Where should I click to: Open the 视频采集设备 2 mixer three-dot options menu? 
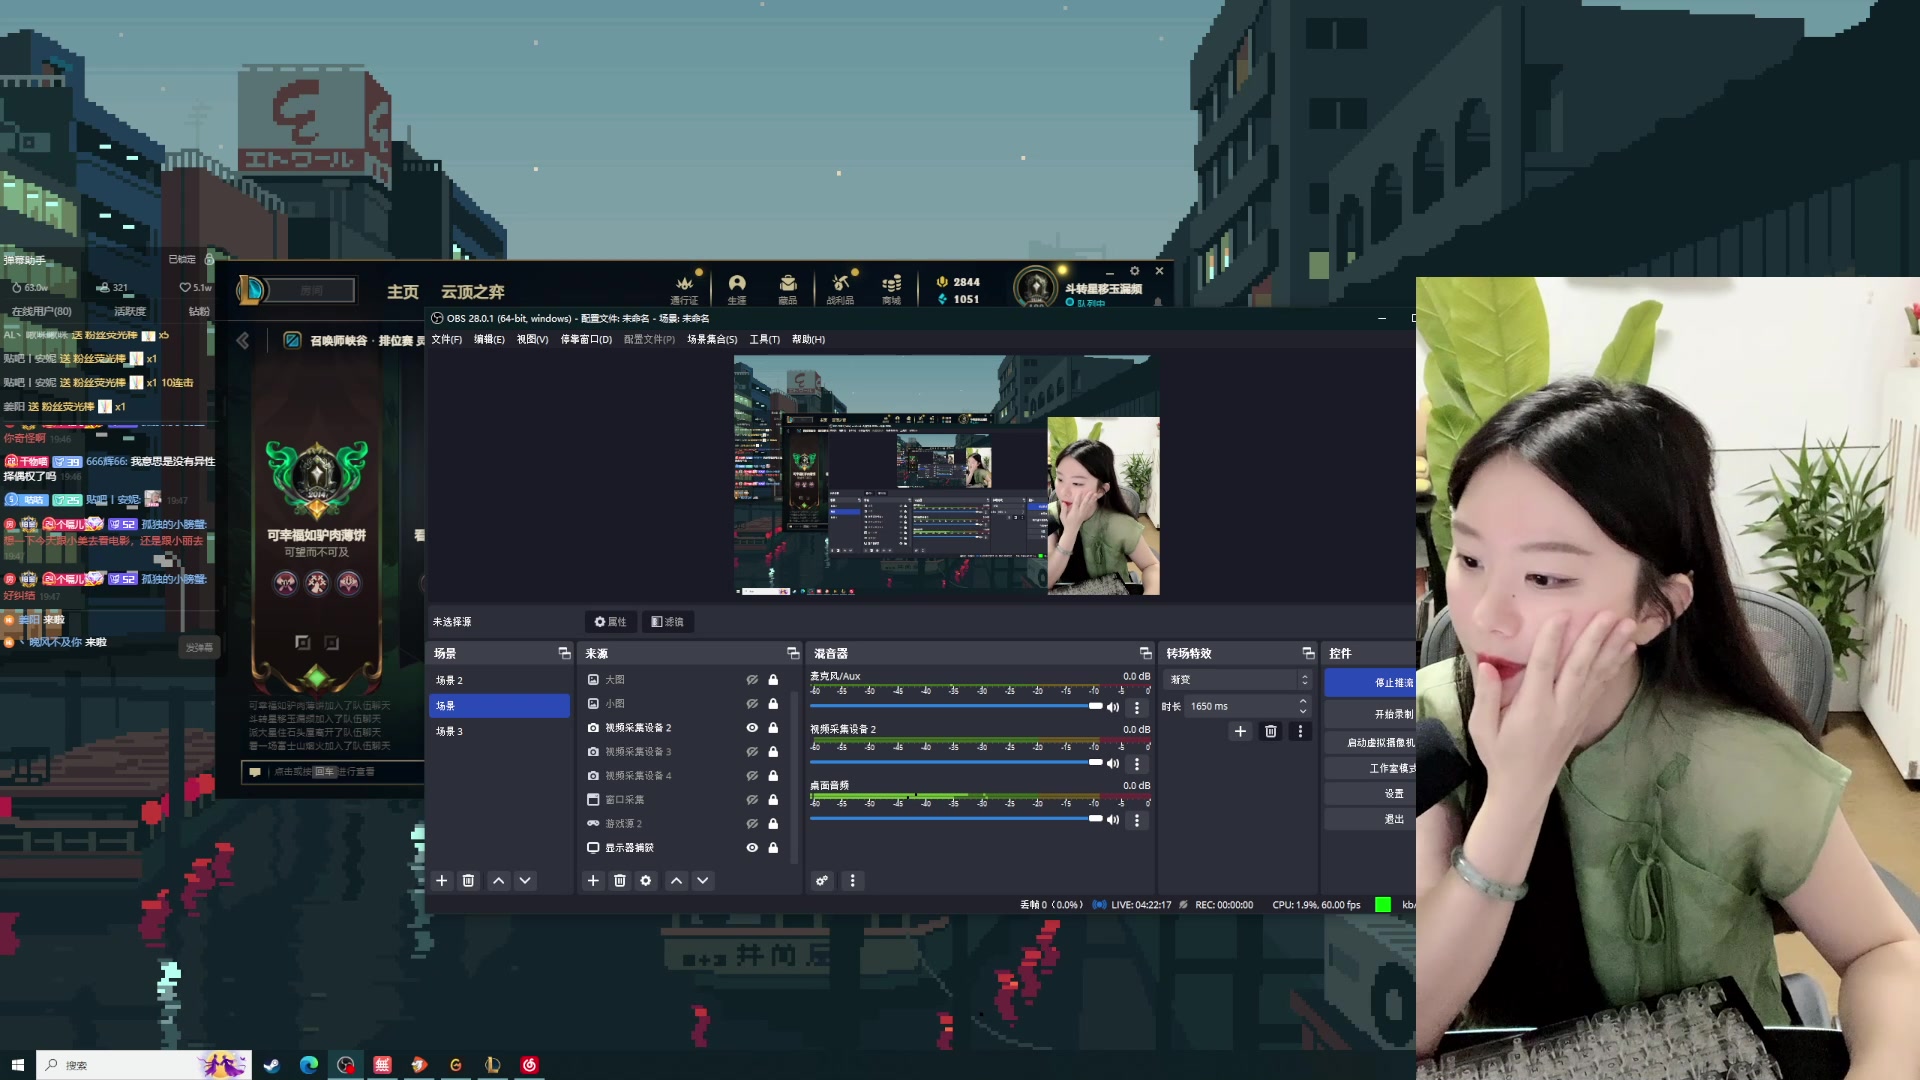pos(1137,763)
